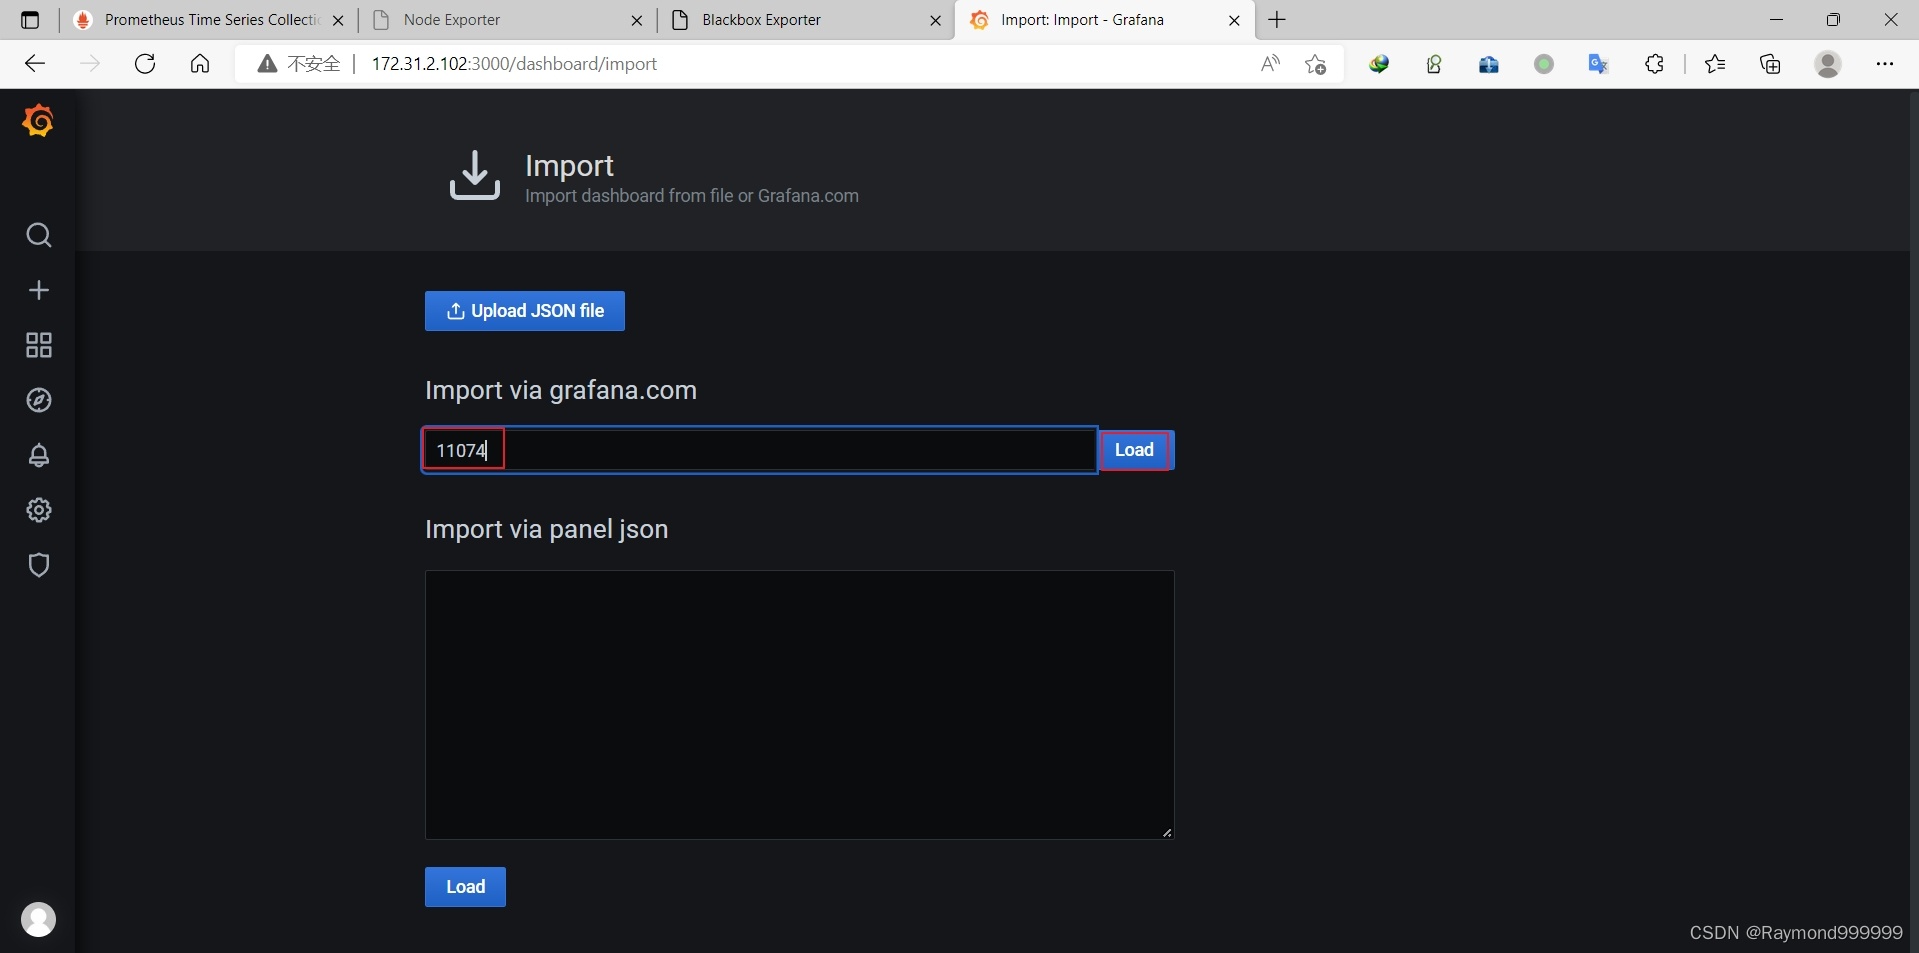Add this page to favorites

click(x=1316, y=64)
